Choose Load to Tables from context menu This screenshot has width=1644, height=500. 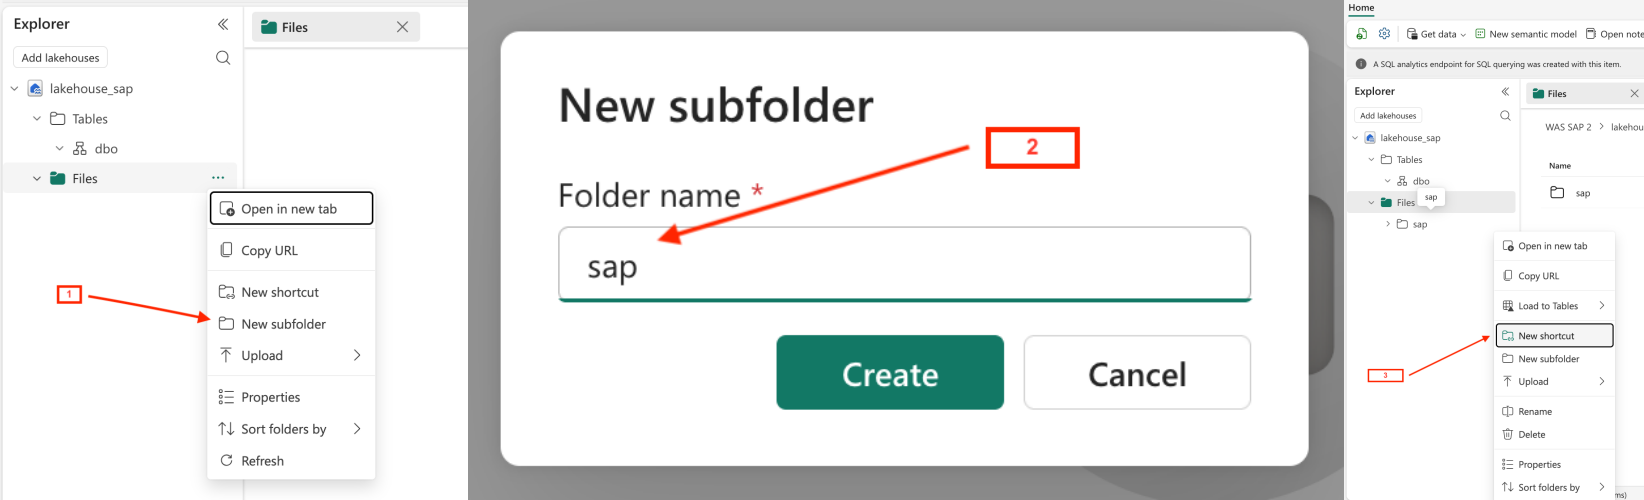[x=1547, y=306]
